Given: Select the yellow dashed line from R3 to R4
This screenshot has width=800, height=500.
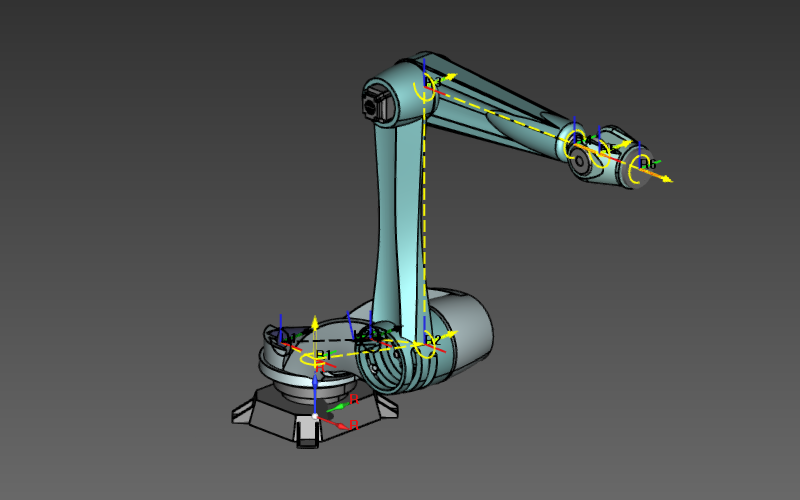Looking at the screenshot, I should point(500,113).
